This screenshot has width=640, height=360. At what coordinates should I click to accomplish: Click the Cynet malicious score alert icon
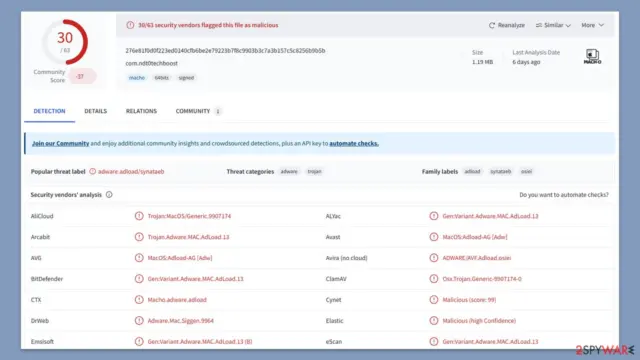(434, 300)
